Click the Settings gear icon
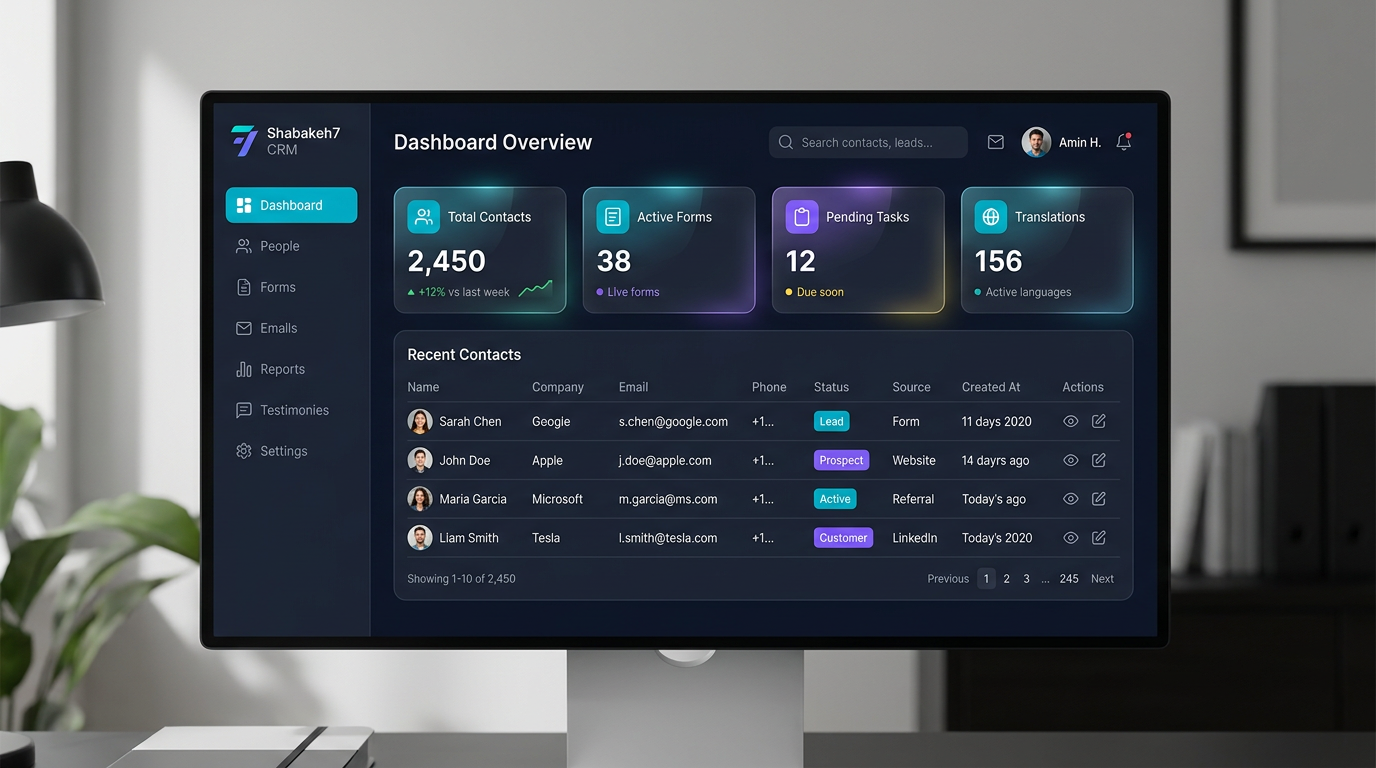 coord(243,450)
